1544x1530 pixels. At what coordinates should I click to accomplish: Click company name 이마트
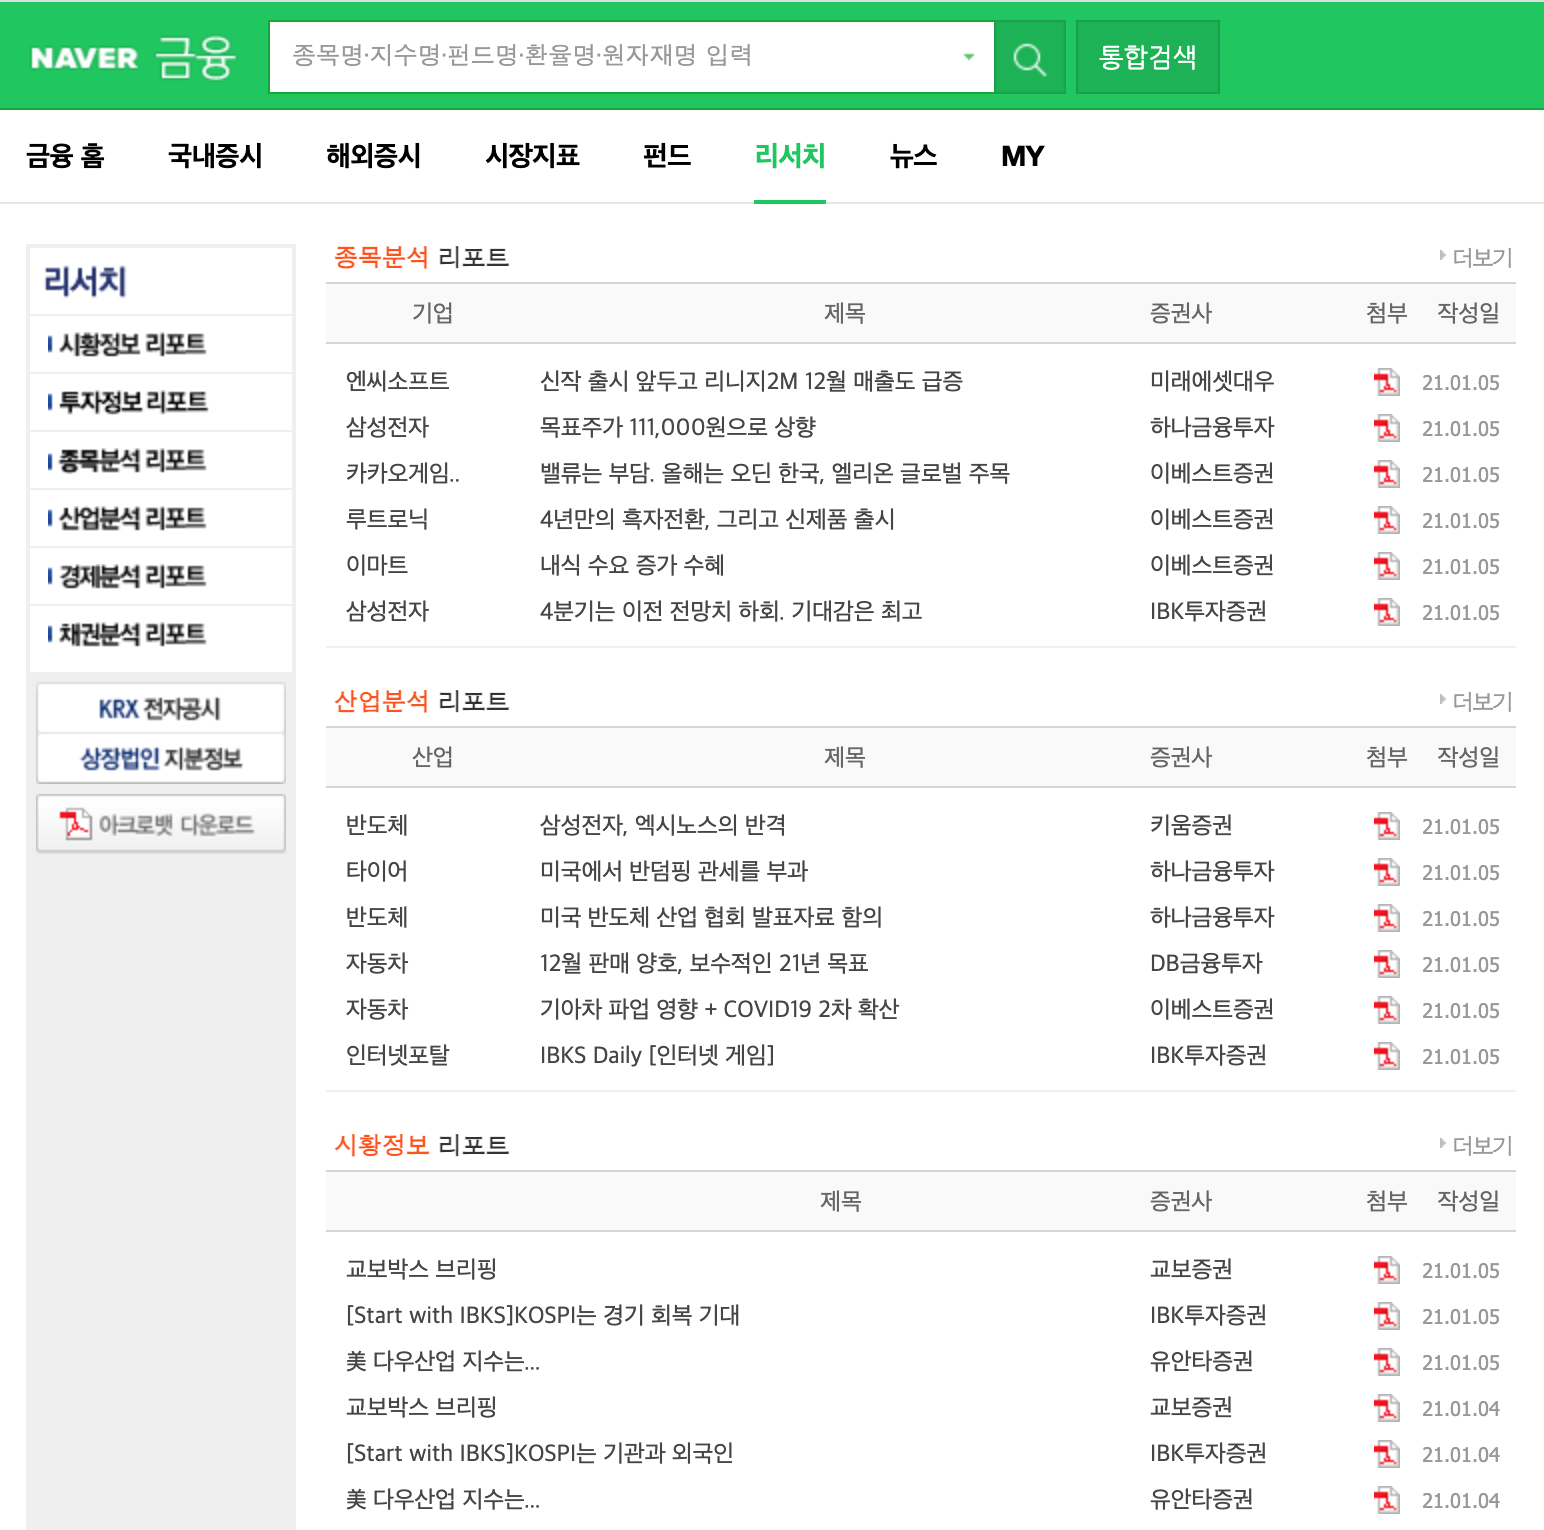376,565
